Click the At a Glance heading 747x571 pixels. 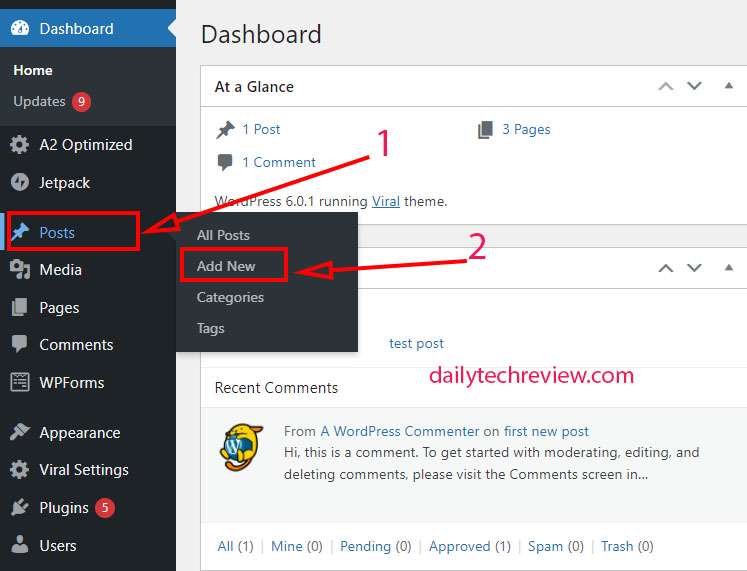[x=254, y=87]
